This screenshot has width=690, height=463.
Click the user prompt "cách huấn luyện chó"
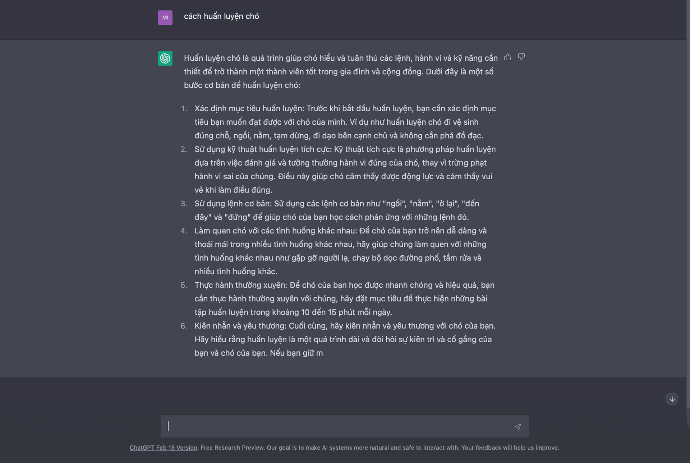click(221, 17)
